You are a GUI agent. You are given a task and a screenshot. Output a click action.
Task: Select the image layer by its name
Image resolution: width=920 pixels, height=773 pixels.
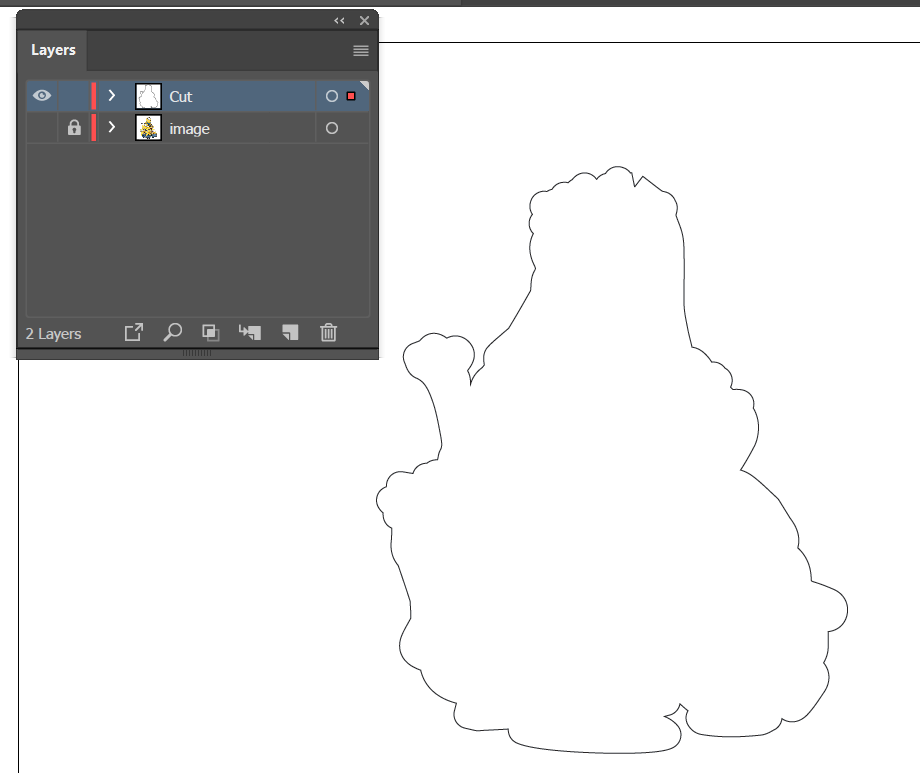[x=190, y=128]
